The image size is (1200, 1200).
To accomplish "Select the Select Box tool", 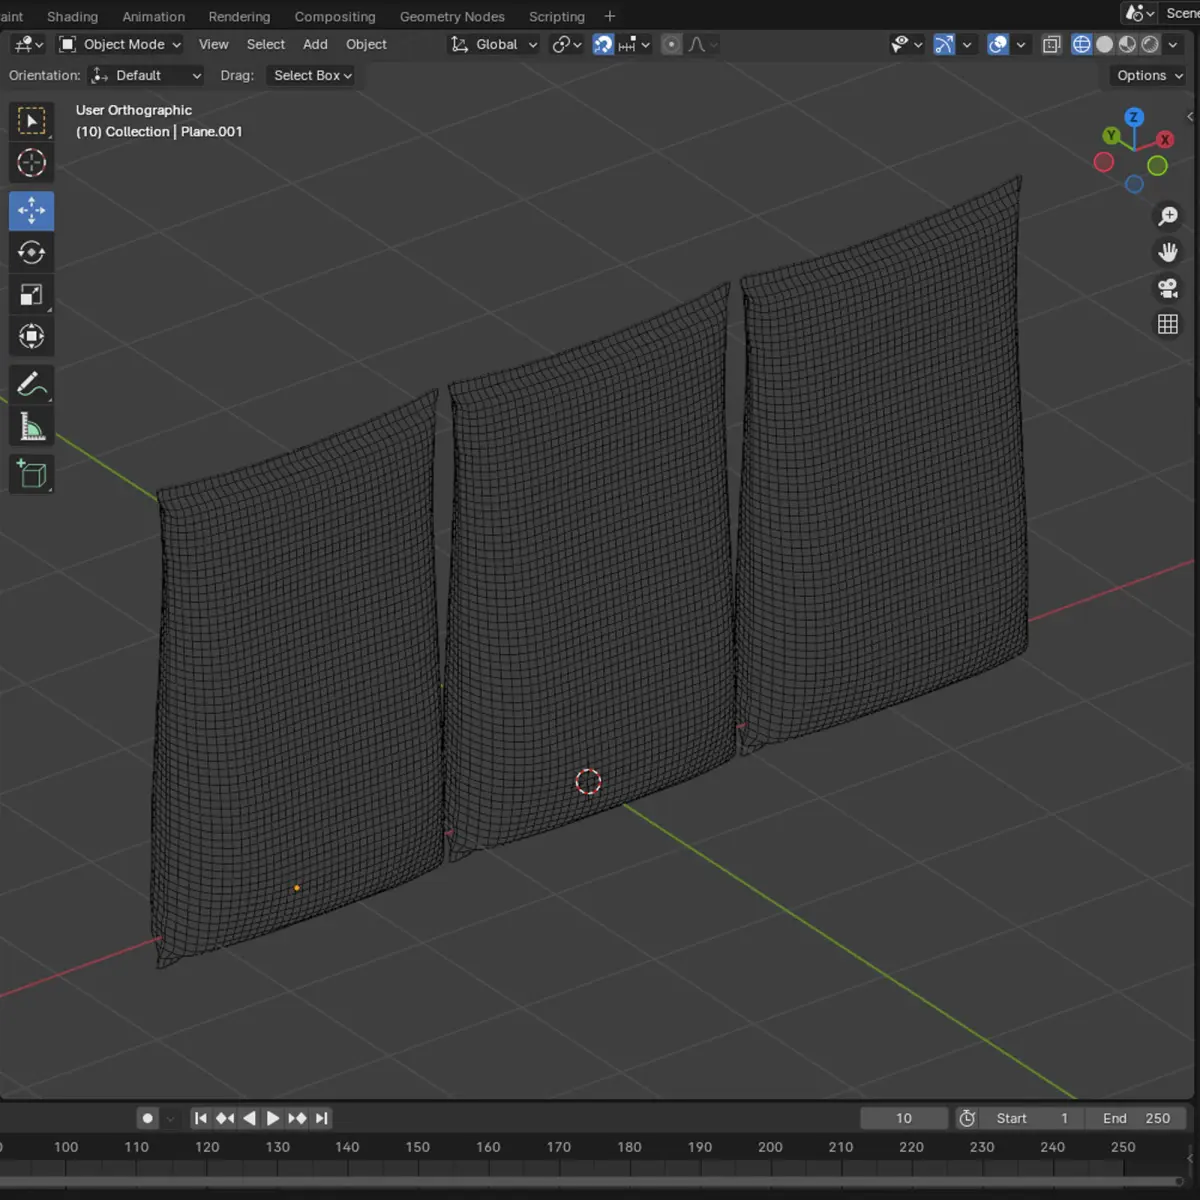I will pyautogui.click(x=32, y=121).
